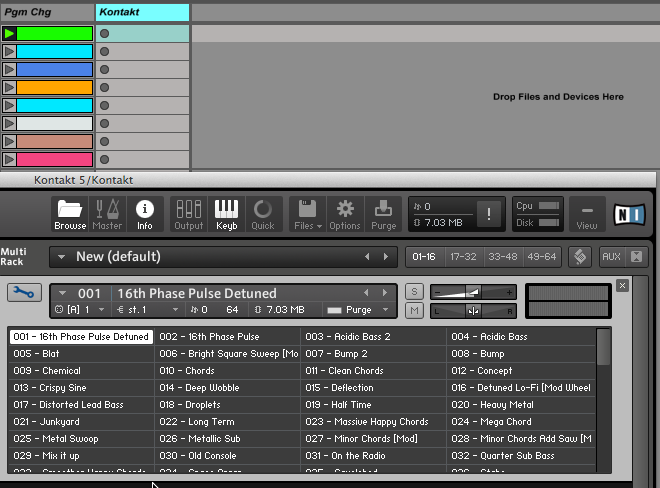This screenshot has width=660, height=488.
Task: Open the Files disk menu
Action: [x=308, y=214]
